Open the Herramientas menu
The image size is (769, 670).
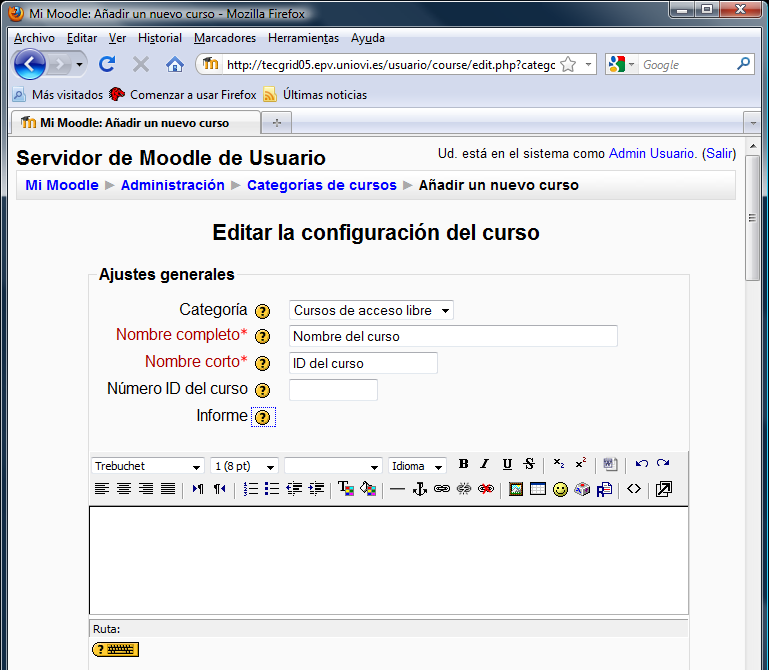(x=303, y=38)
